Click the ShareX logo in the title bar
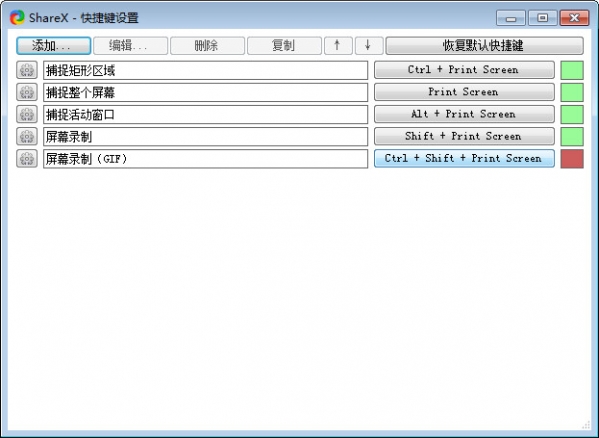 pyautogui.click(x=17, y=18)
